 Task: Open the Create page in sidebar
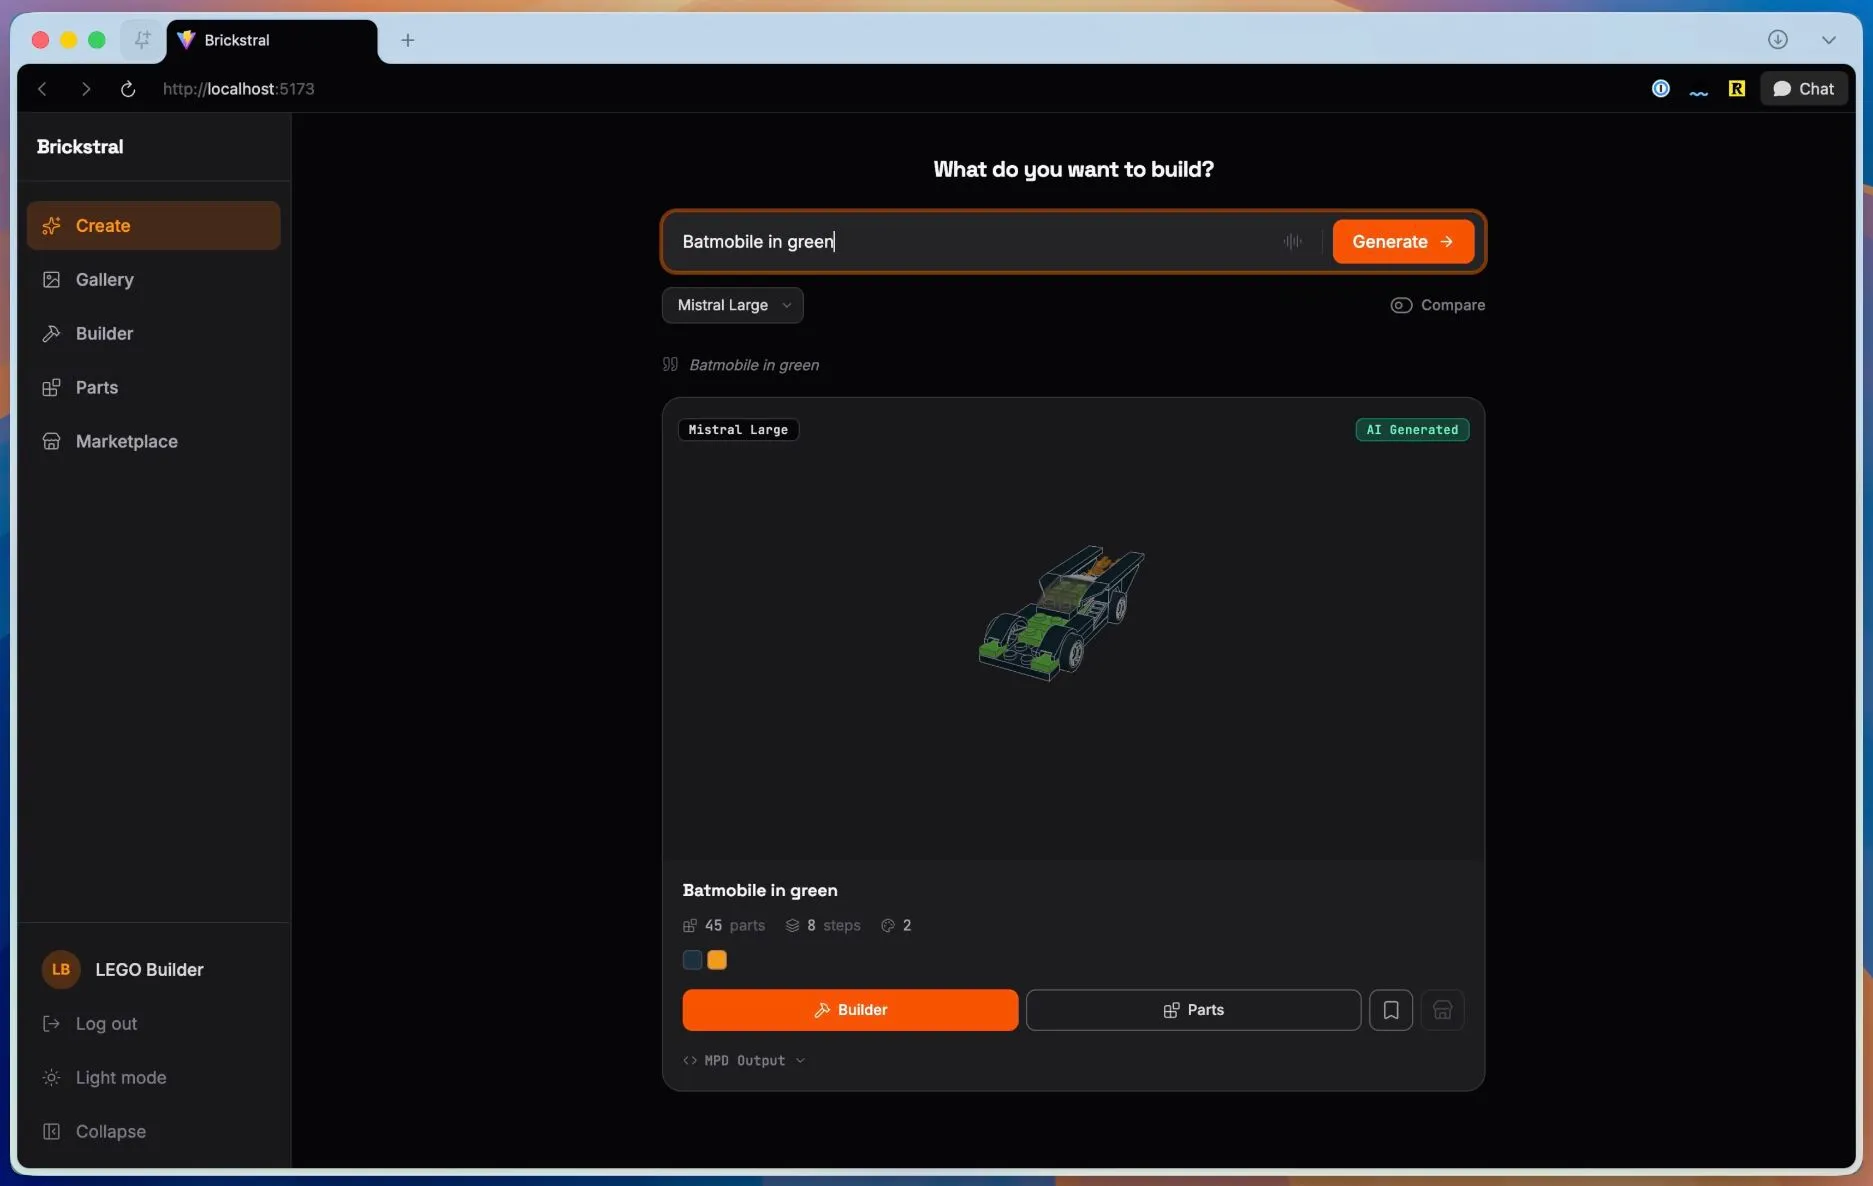[x=153, y=225]
